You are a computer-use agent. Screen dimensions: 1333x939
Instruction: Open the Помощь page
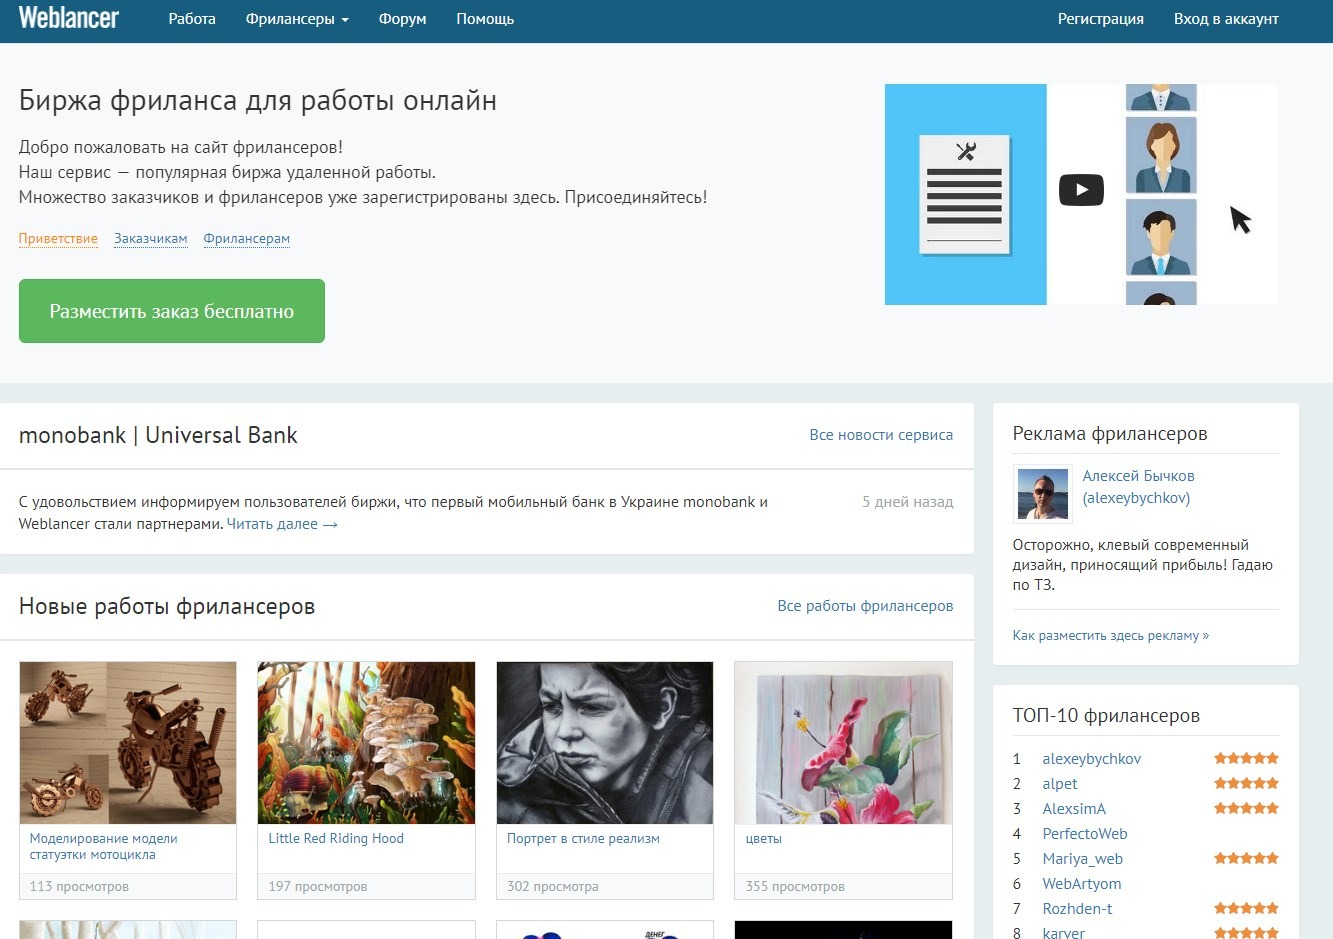485,19
